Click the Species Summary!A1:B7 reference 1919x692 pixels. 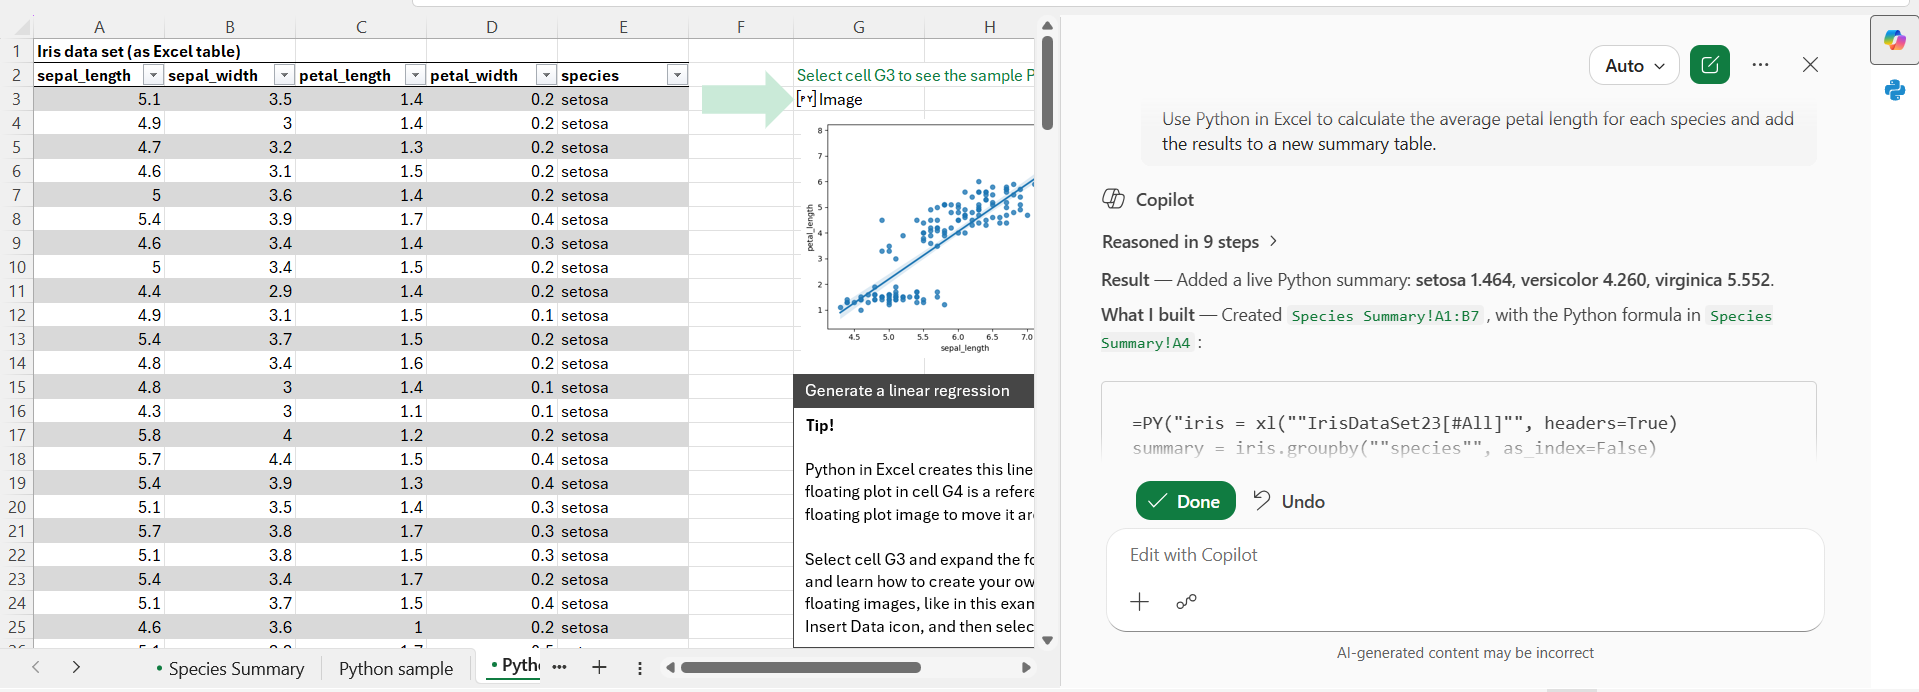pyautogui.click(x=1385, y=316)
